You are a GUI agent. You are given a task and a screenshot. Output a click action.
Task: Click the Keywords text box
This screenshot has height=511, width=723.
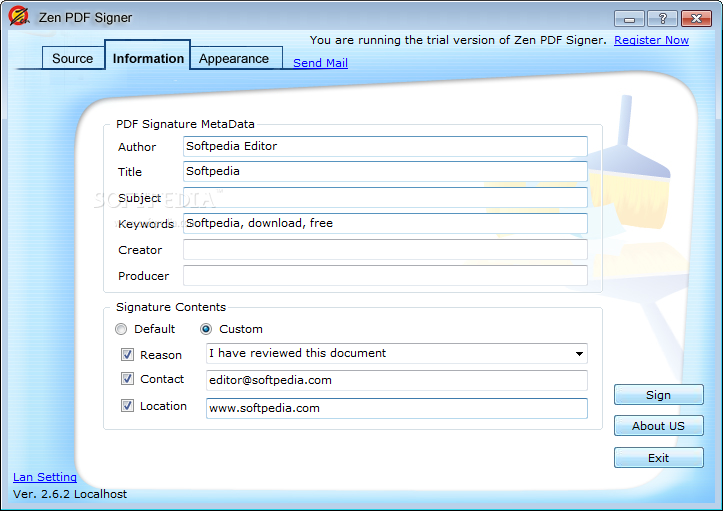coord(385,223)
